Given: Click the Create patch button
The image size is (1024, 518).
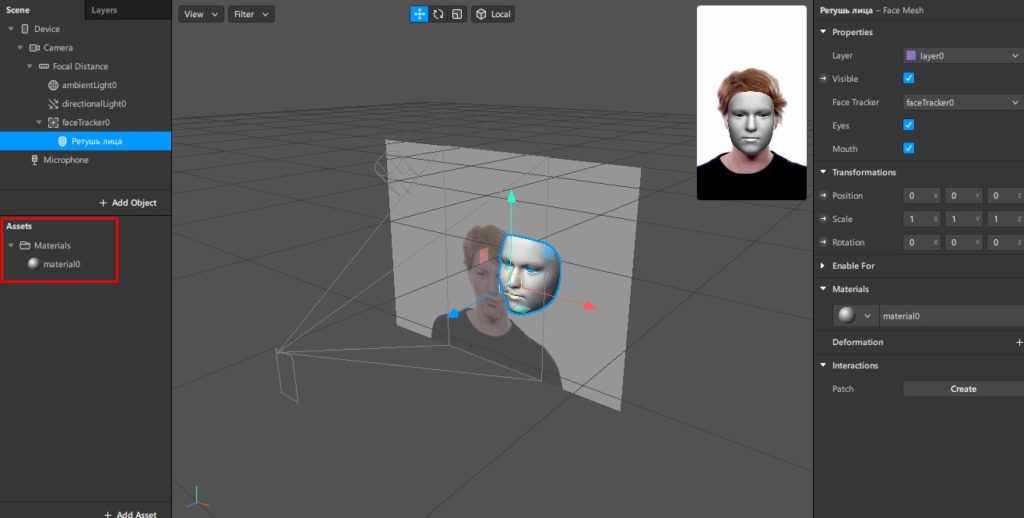Looking at the screenshot, I should 963,389.
